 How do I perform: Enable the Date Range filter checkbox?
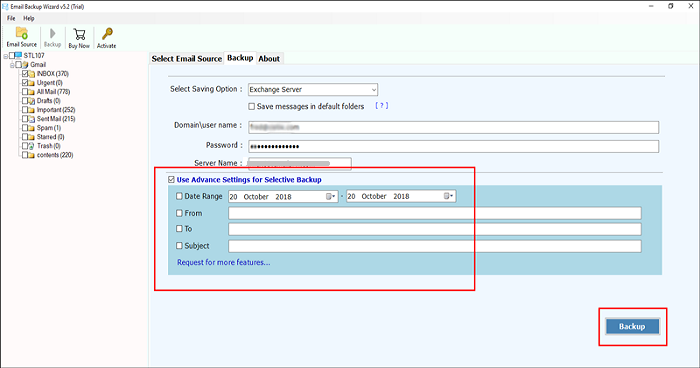coord(179,196)
